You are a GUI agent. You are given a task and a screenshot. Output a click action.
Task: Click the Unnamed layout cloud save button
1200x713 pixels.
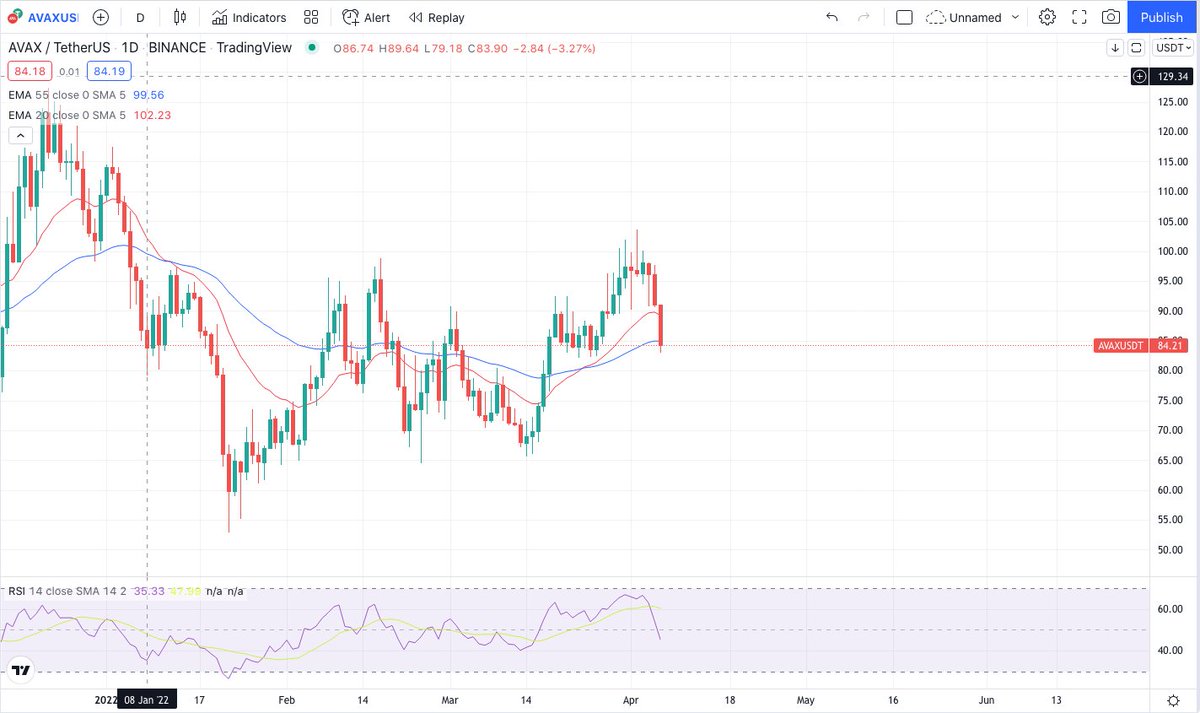[965, 17]
